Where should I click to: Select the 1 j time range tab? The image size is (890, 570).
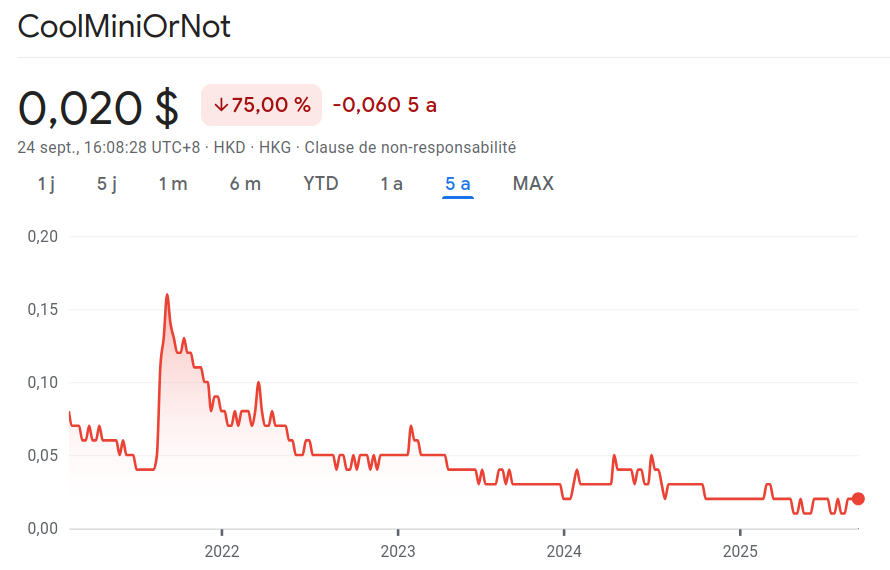(46, 184)
